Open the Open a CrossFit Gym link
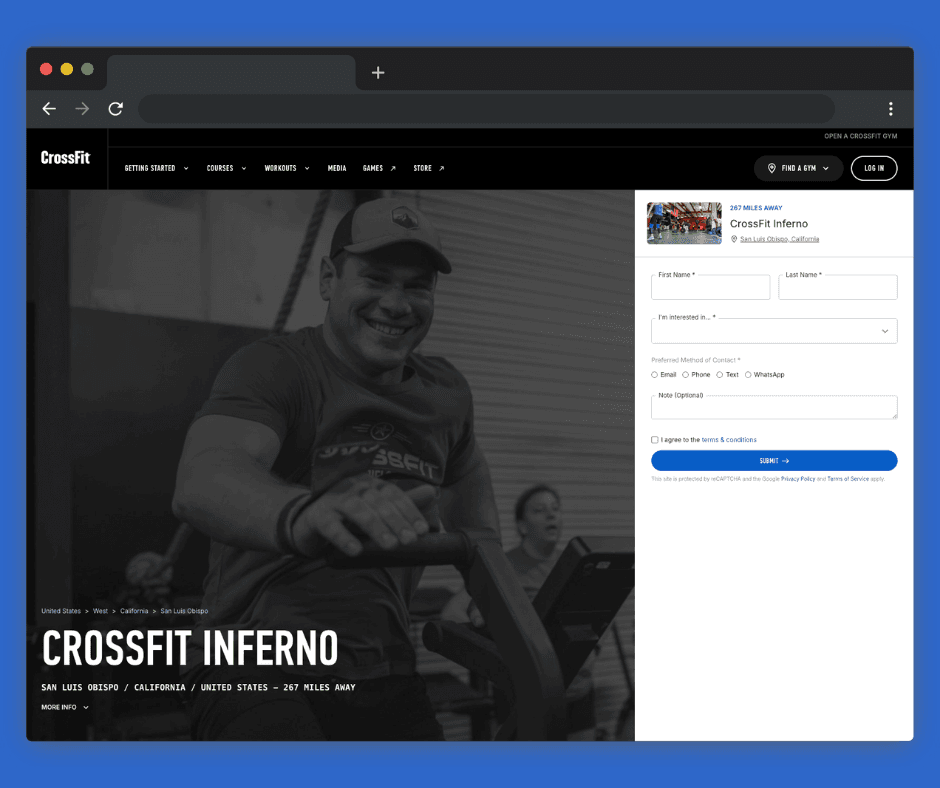 pos(860,136)
